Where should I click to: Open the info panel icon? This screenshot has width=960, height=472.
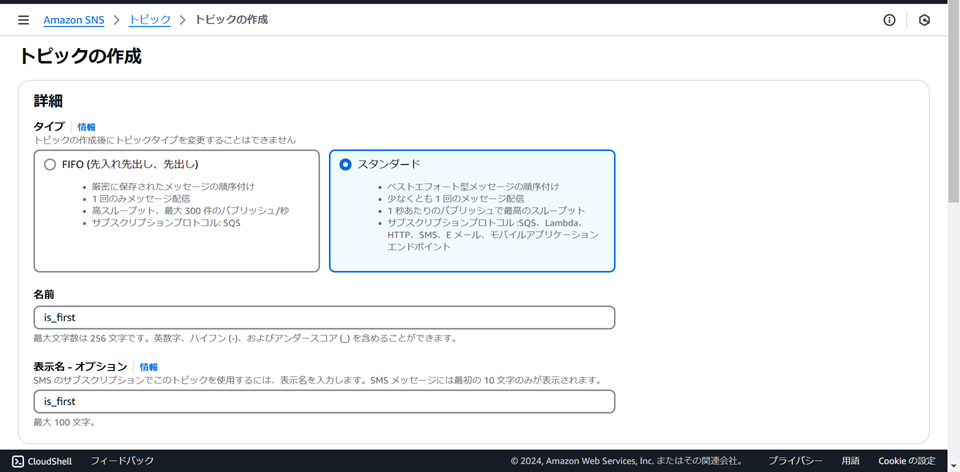pyautogui.click(x=889, y=20)
